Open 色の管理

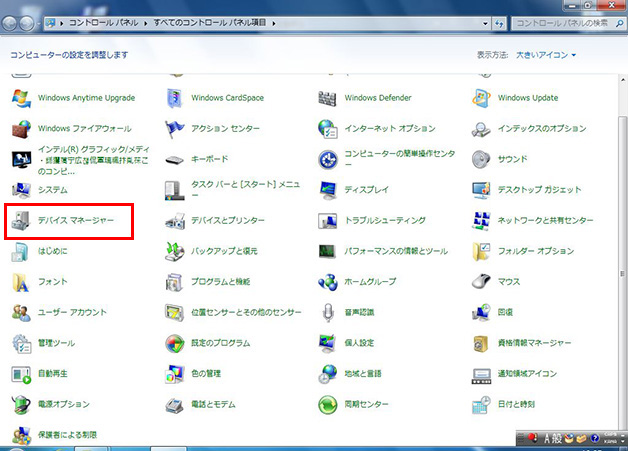coord(193,374)
